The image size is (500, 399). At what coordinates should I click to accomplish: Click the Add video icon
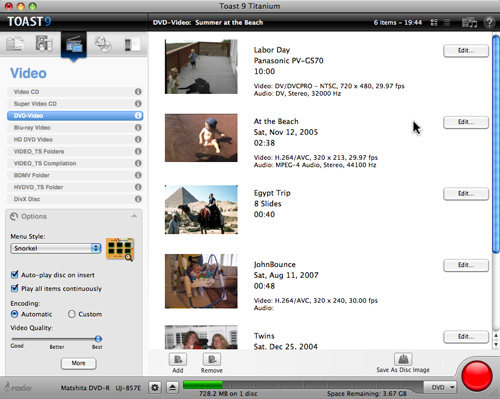[178, 359]
